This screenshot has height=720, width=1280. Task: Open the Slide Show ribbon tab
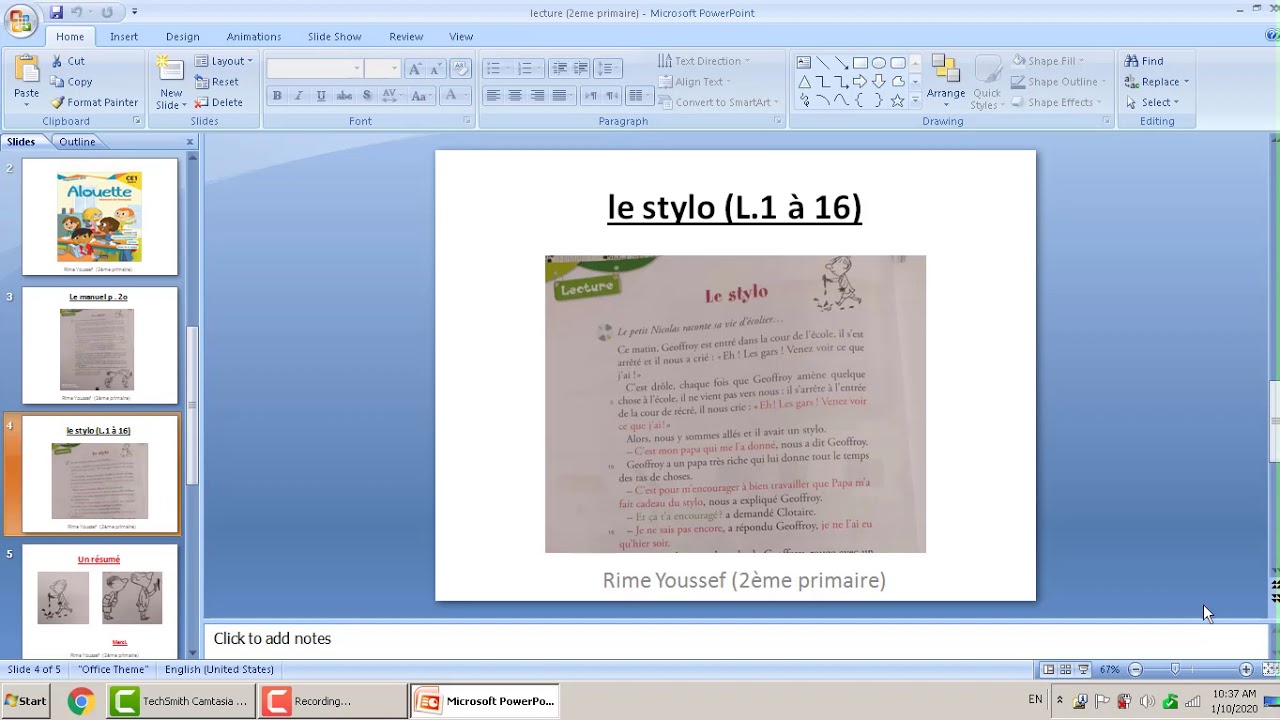tap(334, 36)
